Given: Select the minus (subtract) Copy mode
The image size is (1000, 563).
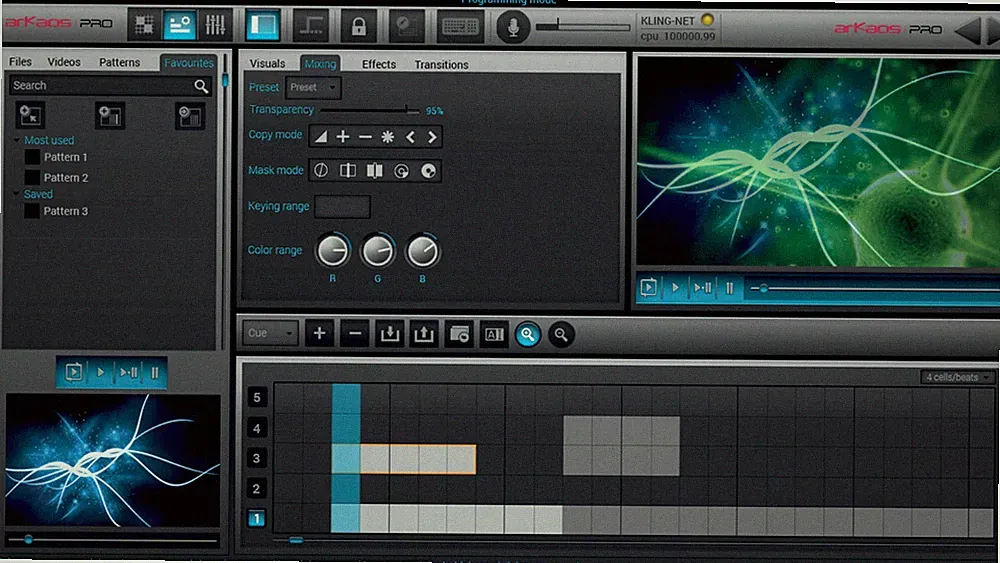Looking at the screenshot, I should (365, 136).
